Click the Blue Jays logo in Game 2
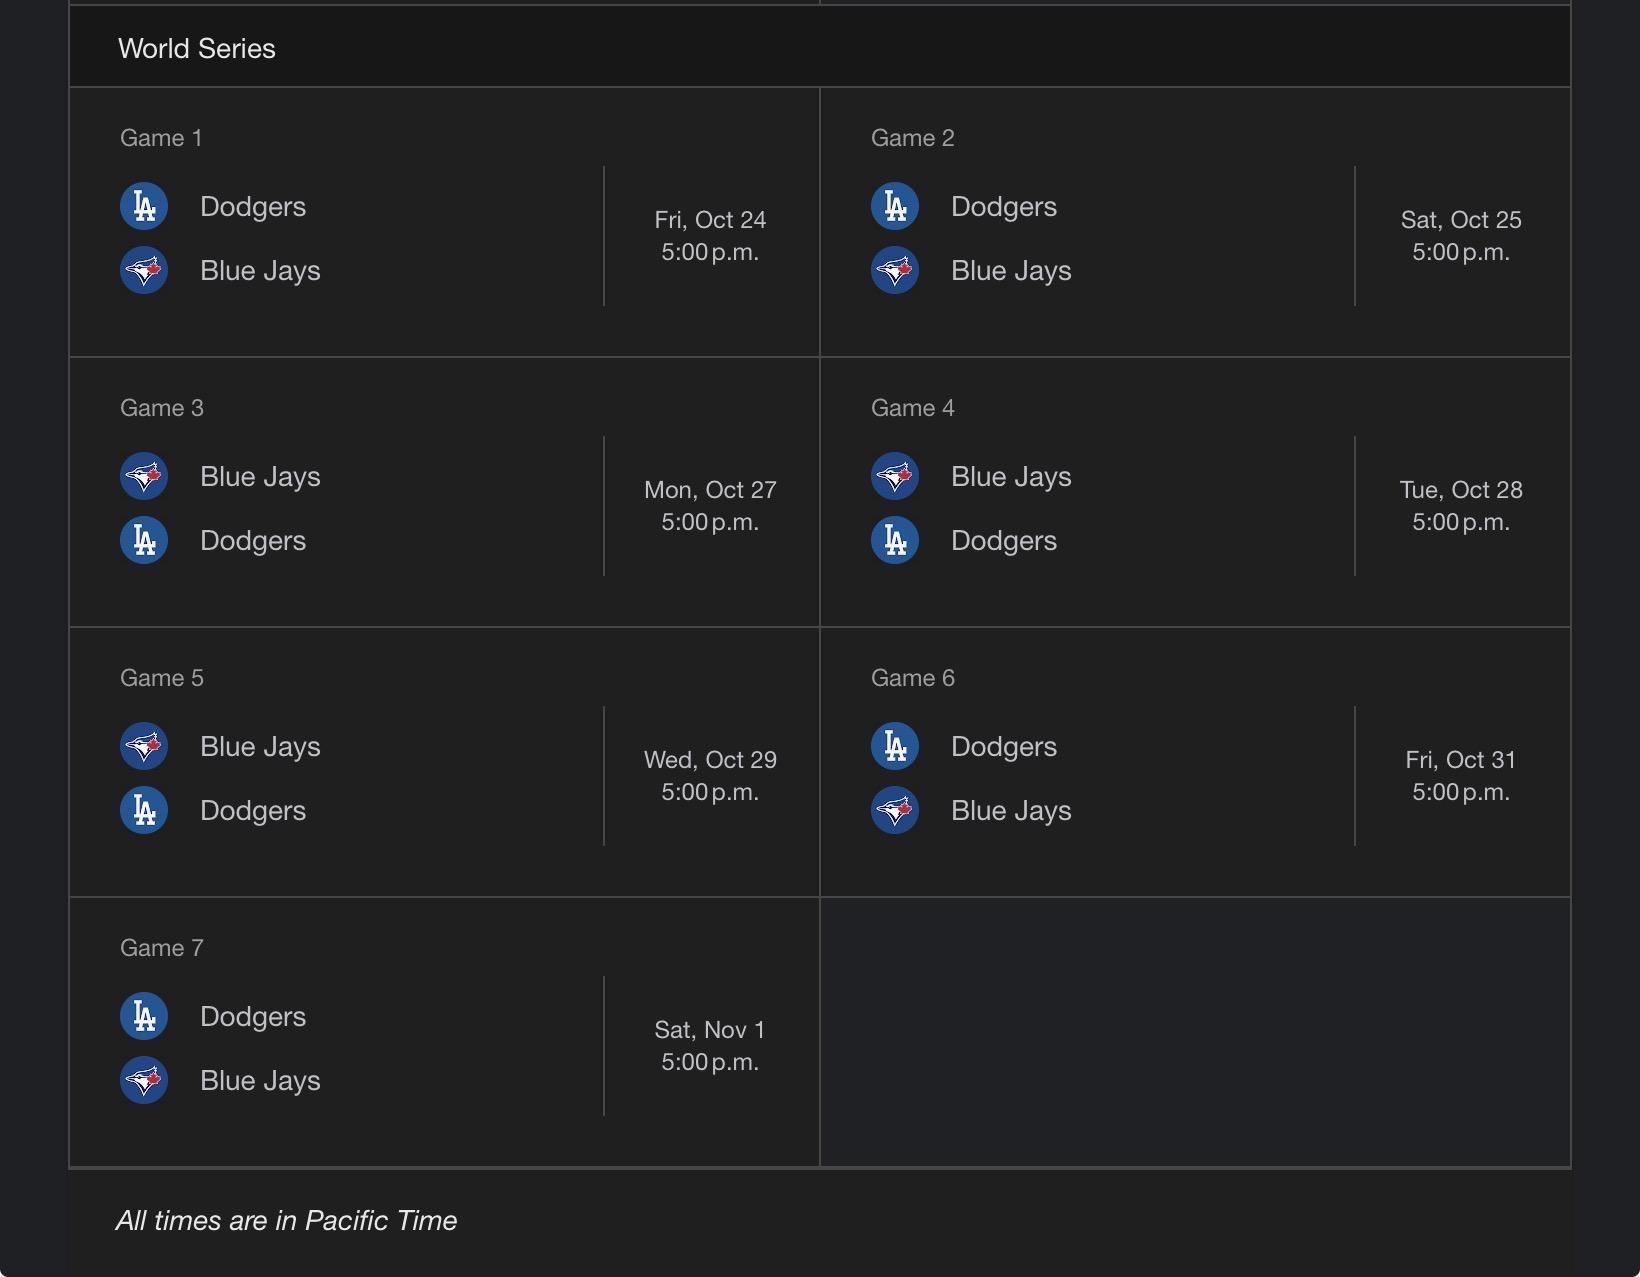1640x1277 pixels. [x=895, y=270]
